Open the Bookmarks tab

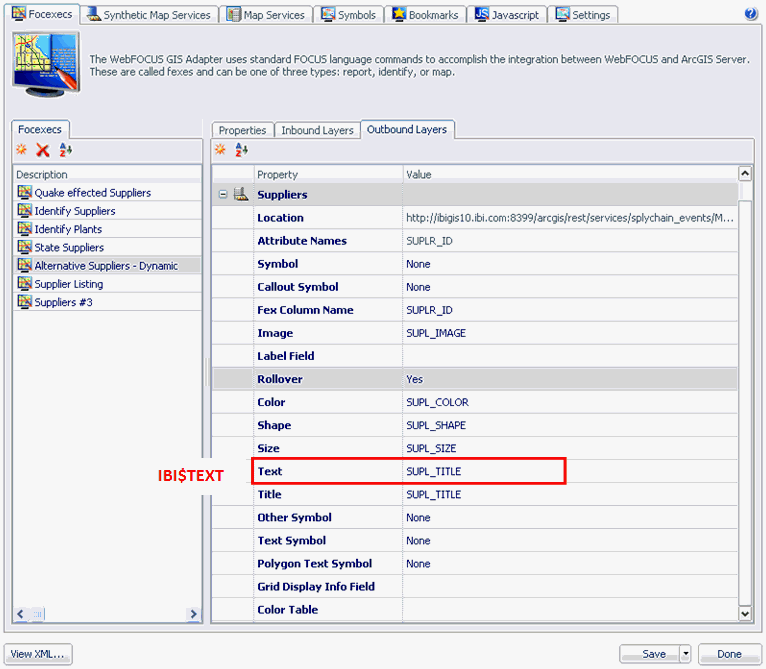[x=425, y=15]
